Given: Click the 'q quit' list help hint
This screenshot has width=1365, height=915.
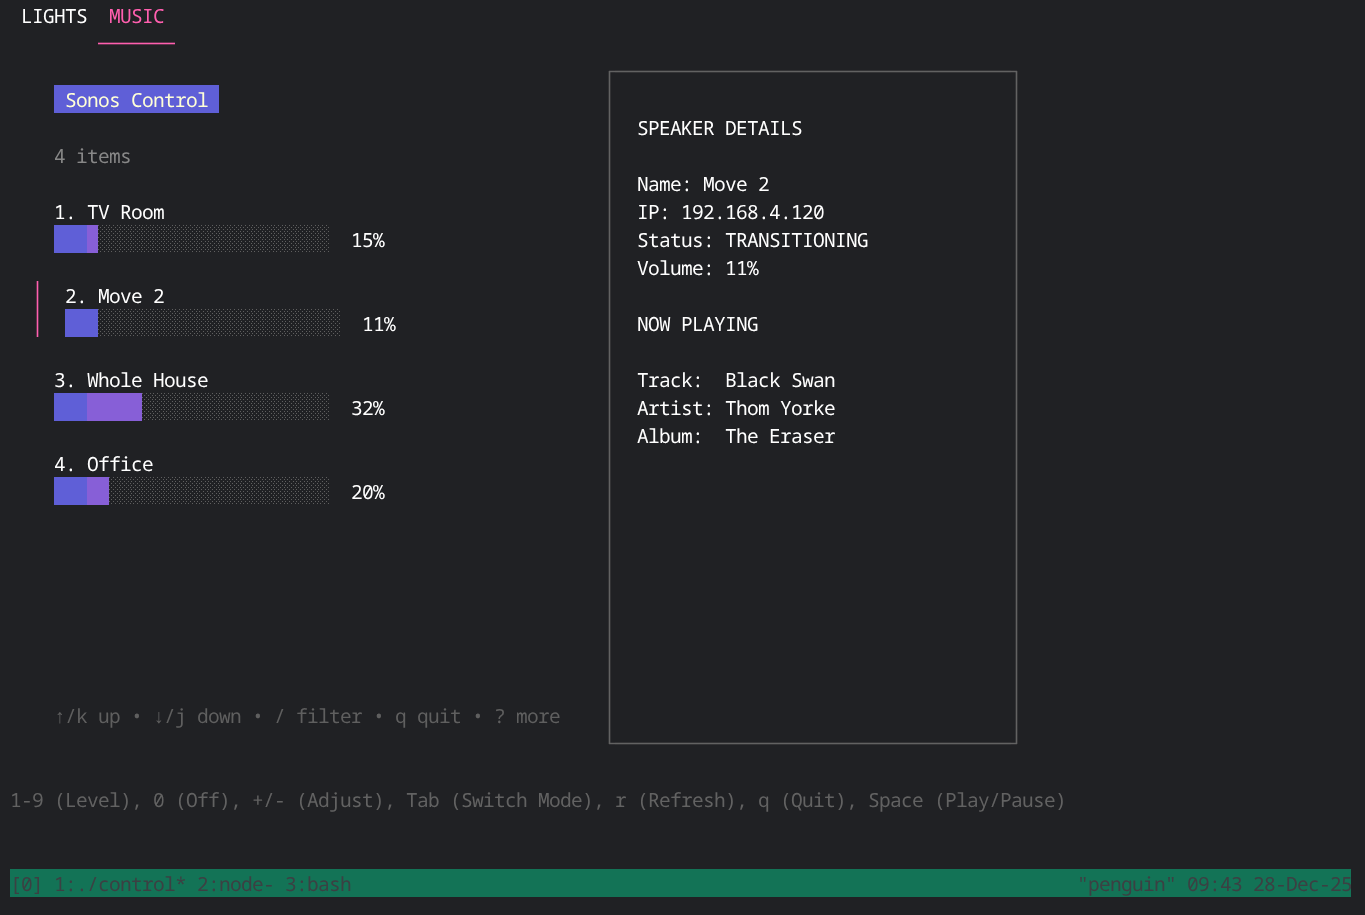Looking at the screenshot, I should (x=428, y=716).
